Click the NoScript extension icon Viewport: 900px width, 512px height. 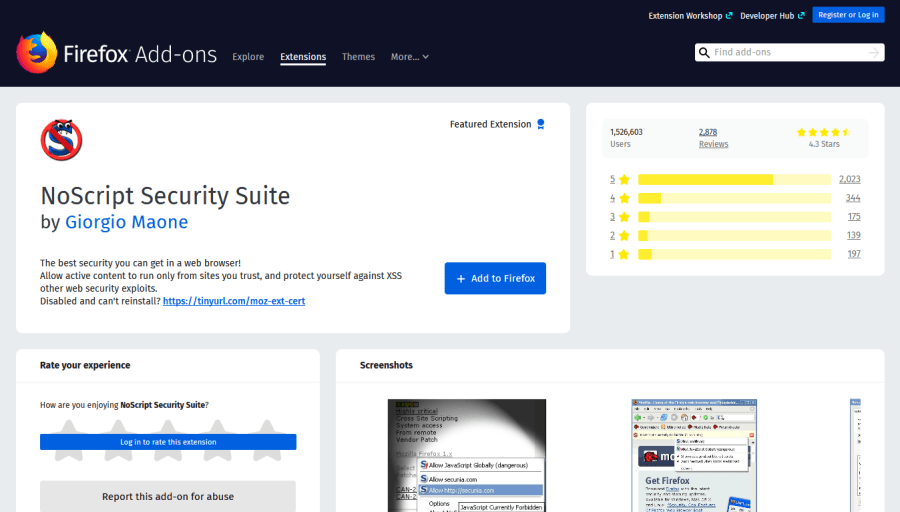(61, 139)
